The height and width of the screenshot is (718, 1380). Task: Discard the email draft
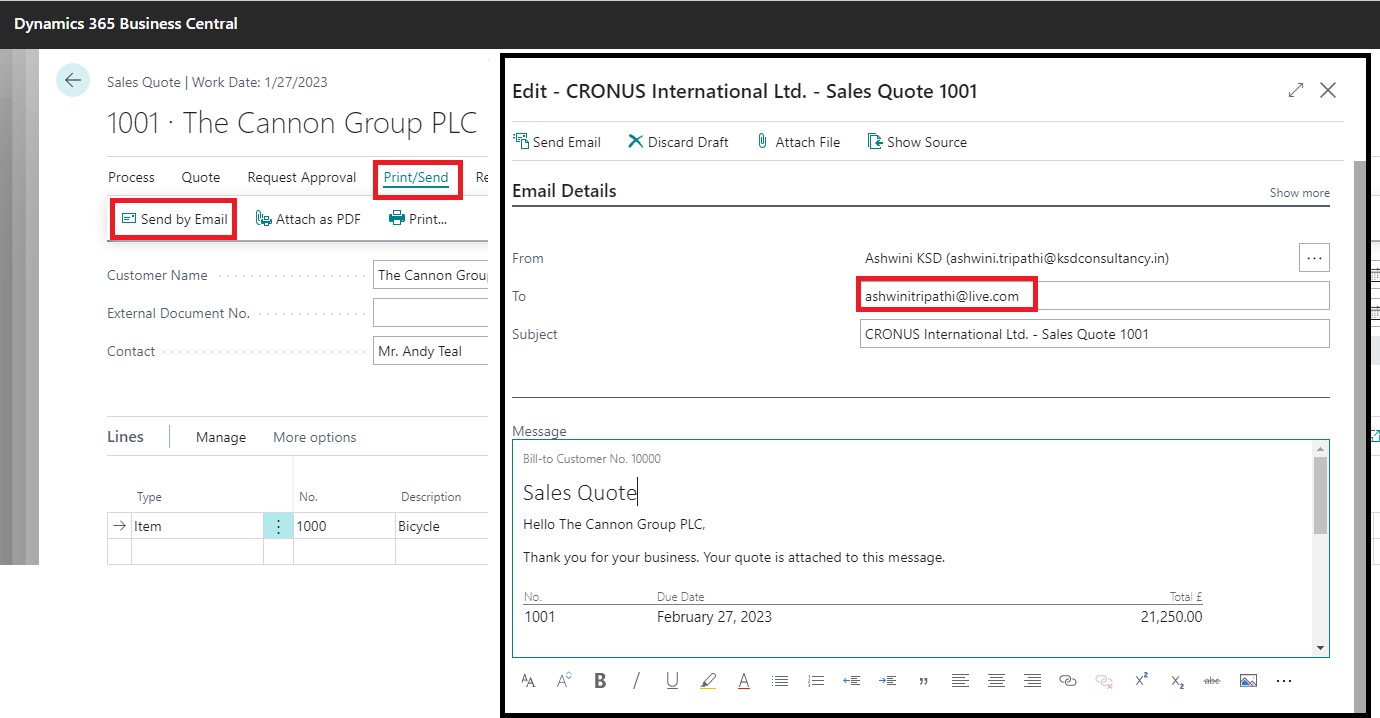(x=678, y=142)
